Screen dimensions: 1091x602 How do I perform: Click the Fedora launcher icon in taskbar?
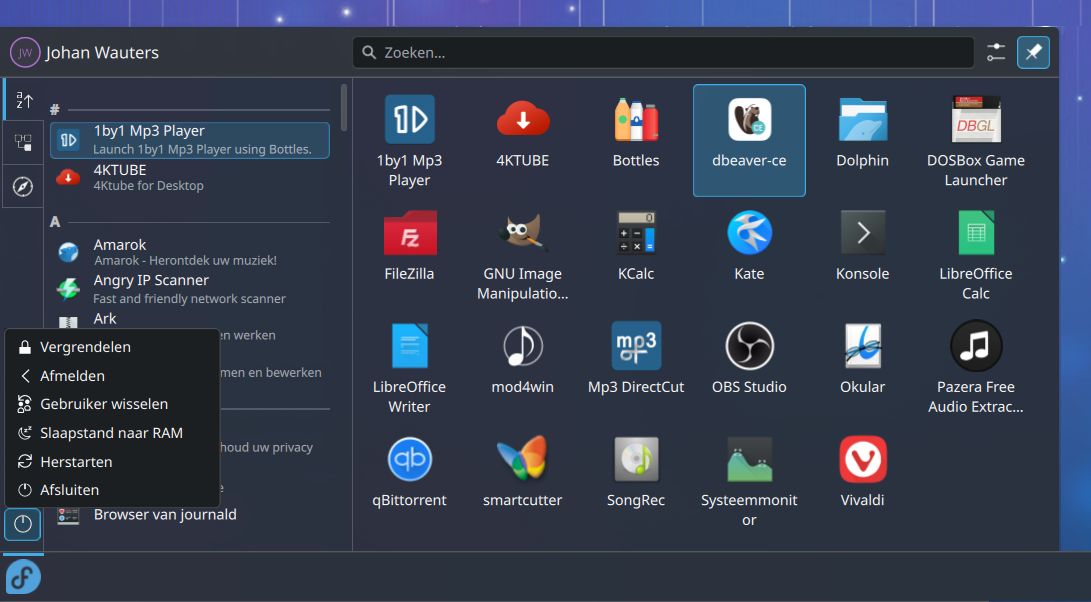click(23, 577)
